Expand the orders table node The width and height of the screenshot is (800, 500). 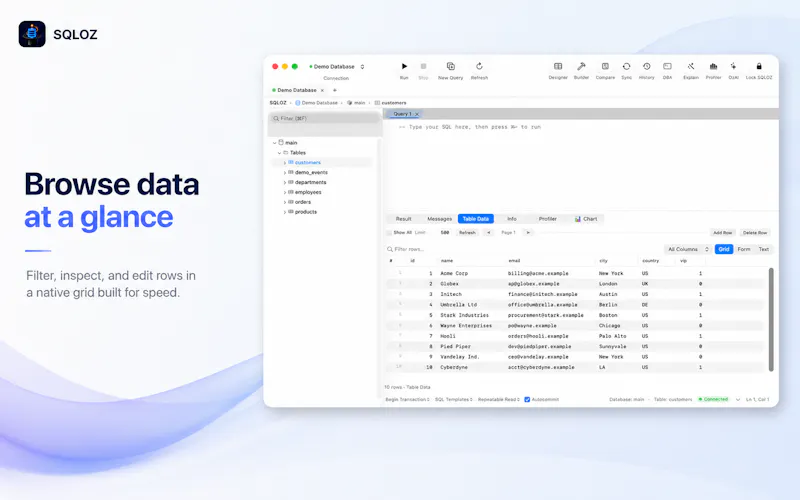tap(285, 202)
